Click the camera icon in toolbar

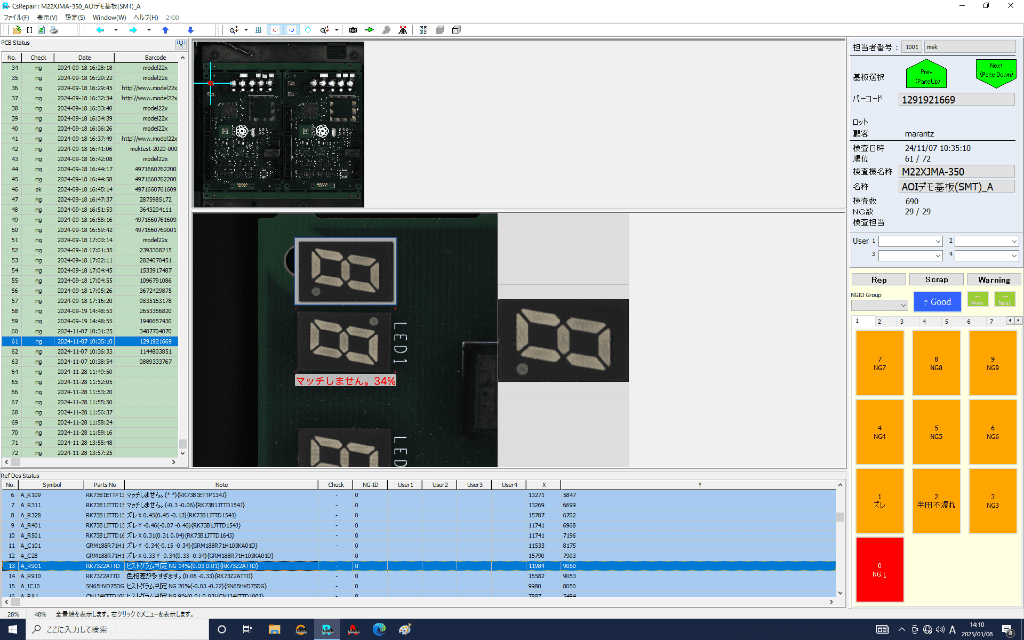pos(352,30)
